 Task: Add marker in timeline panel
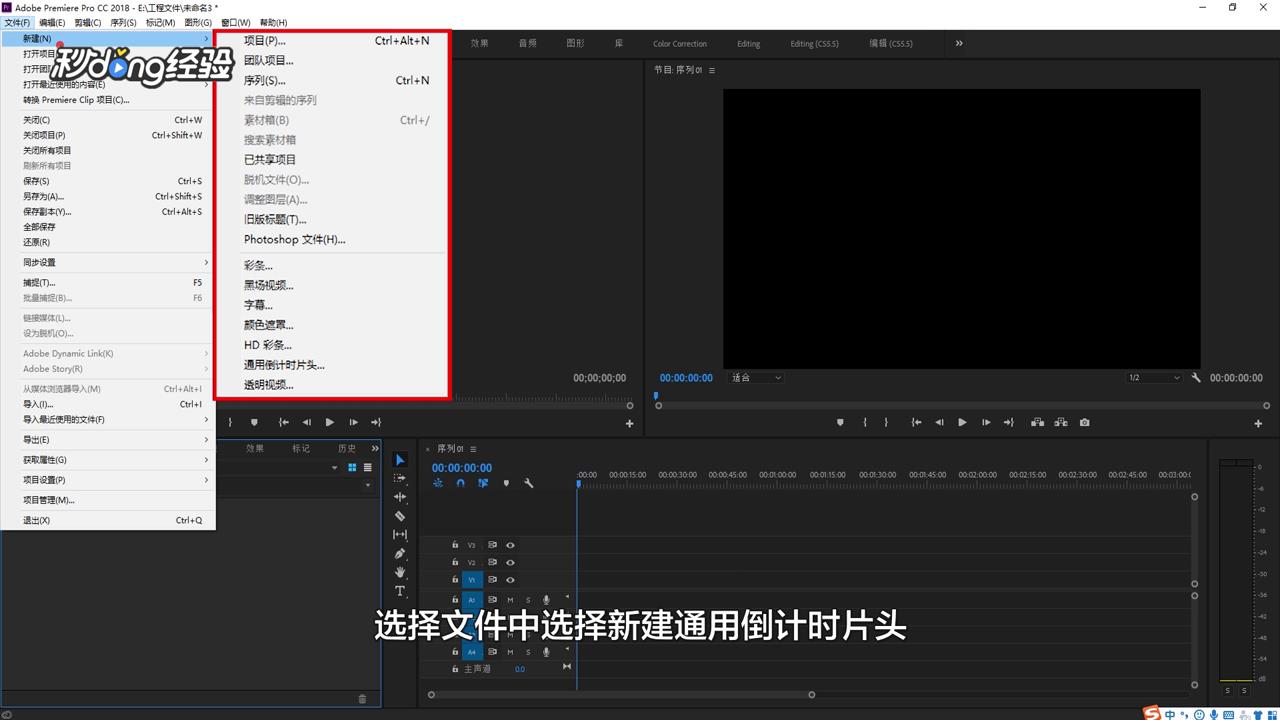coord(506,483)
